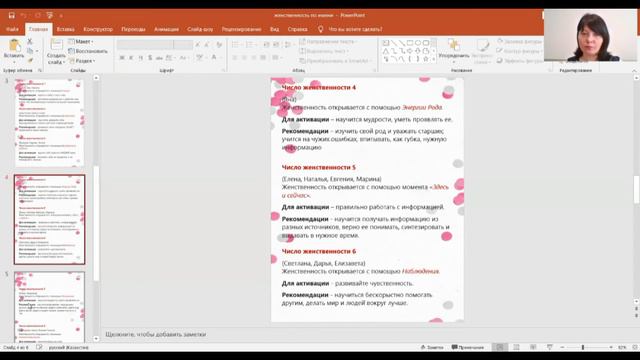Viewport: 640px width, 360px height.
Task: Align text left
Action: click(235, 58)
